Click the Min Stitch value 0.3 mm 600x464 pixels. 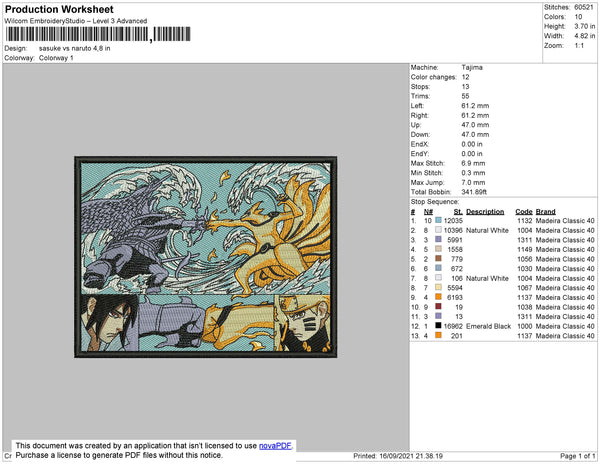pos(473,173)
